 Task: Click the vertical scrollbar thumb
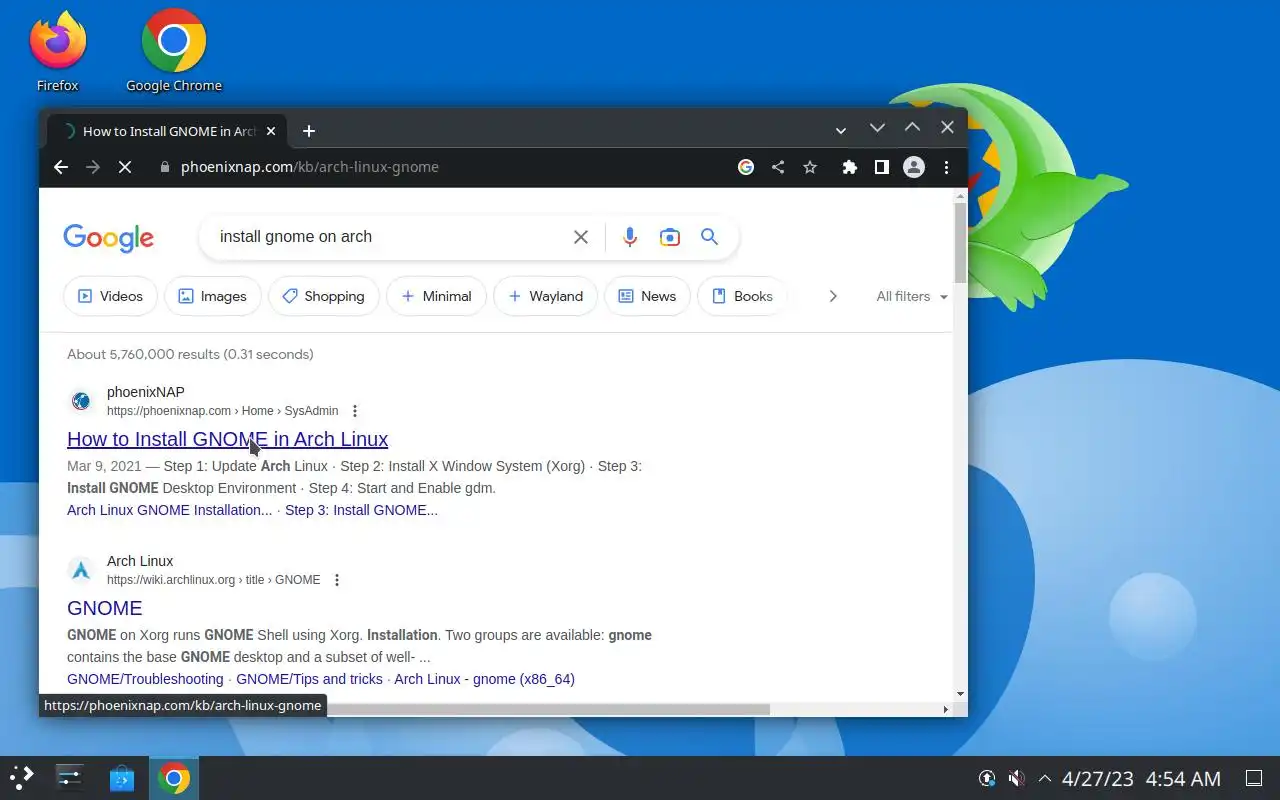[x=960, y=241]
